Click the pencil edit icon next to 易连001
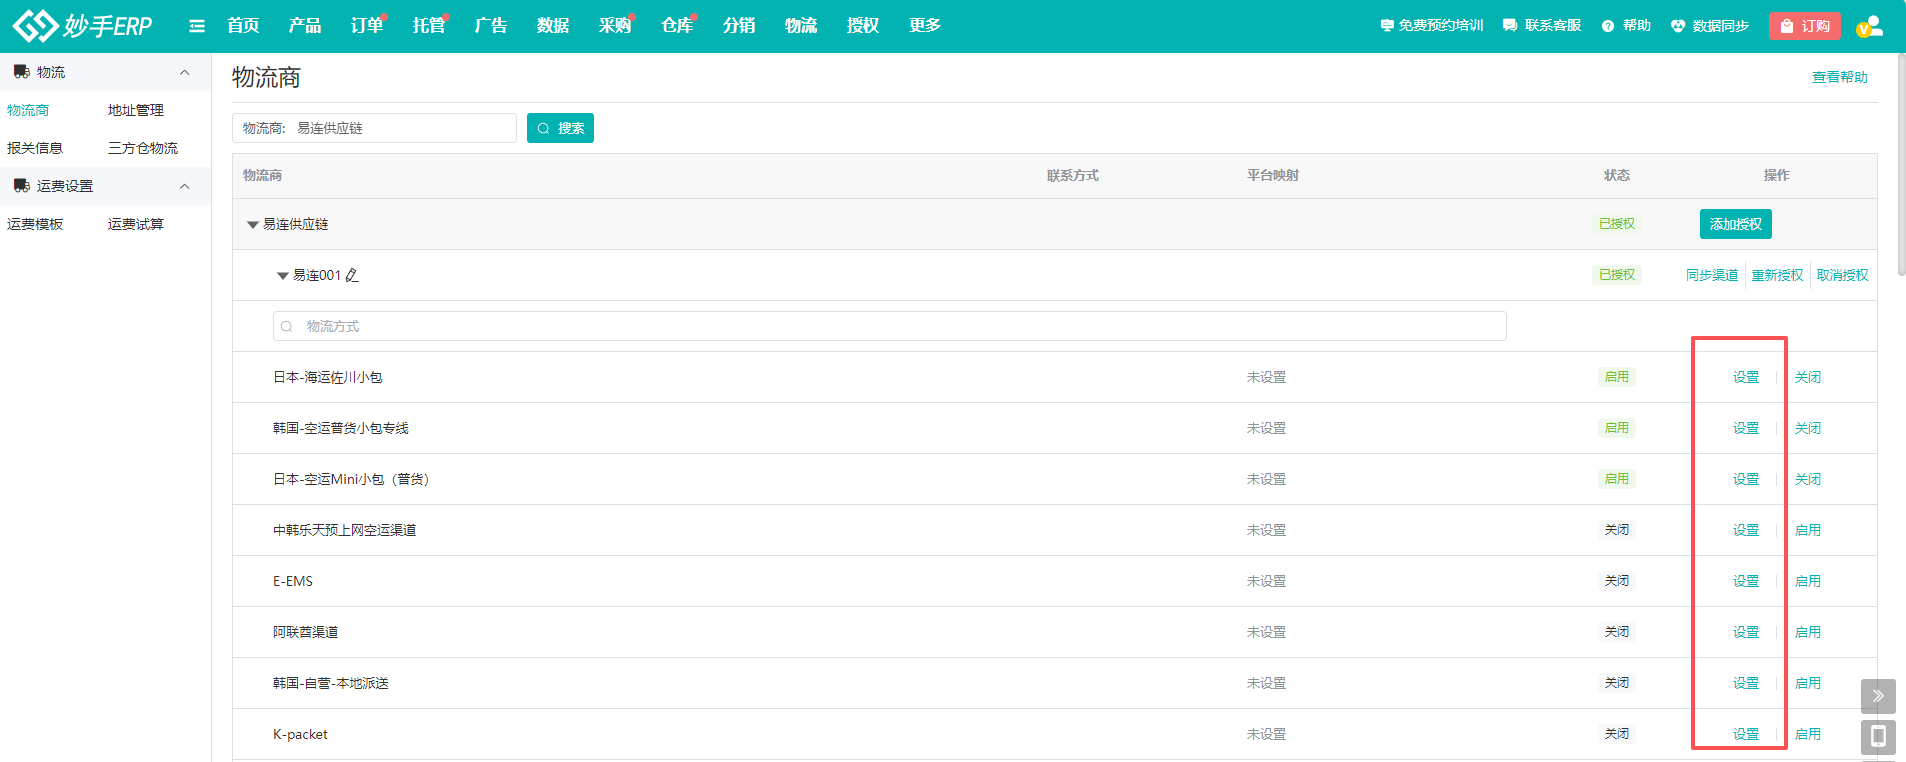1906x762 pixels. pyautogui.click(x=352, y=275)
